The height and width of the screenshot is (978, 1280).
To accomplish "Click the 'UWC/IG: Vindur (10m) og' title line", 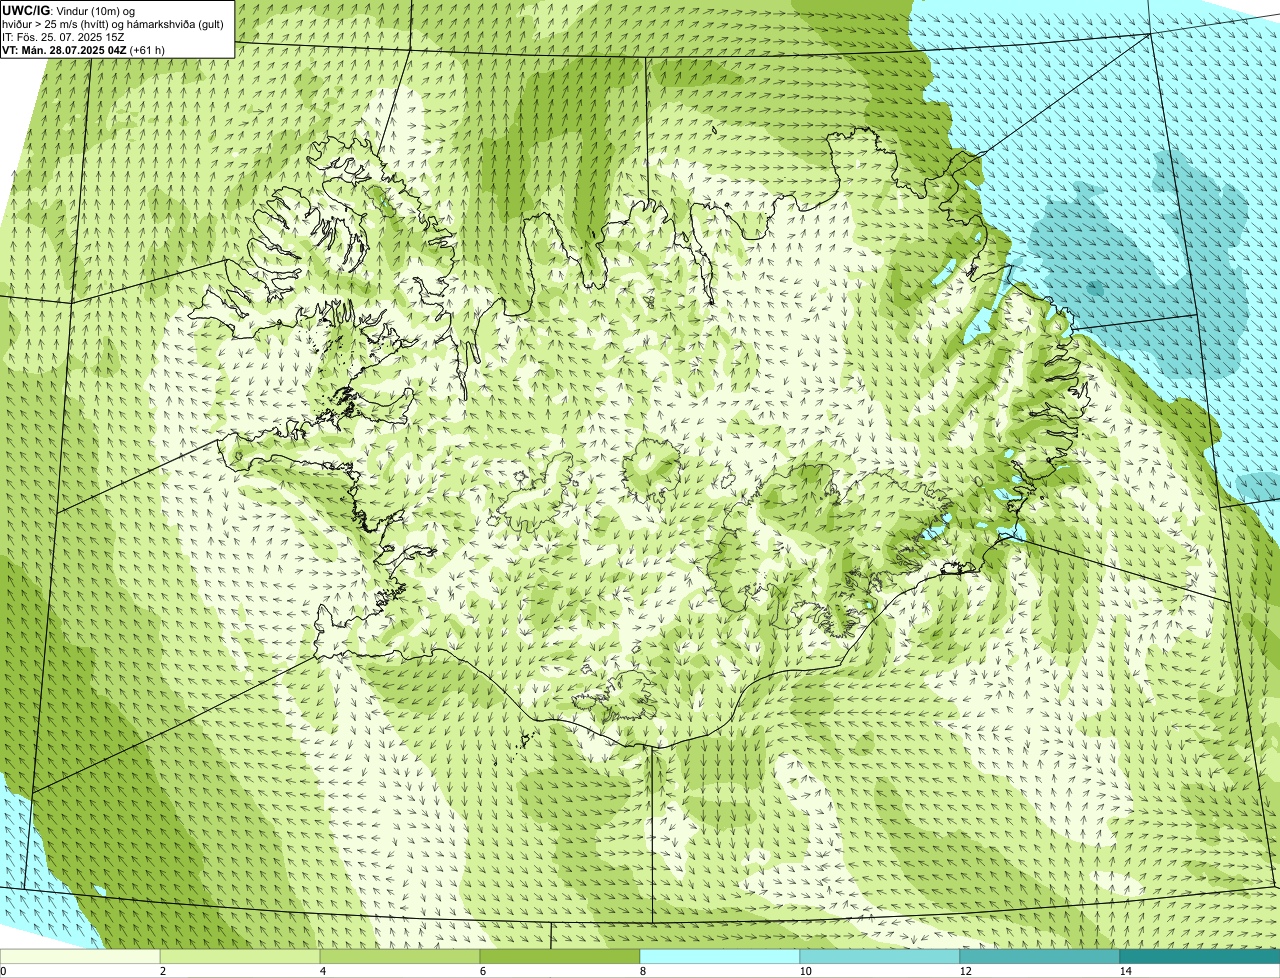I will tap(68, 11).
